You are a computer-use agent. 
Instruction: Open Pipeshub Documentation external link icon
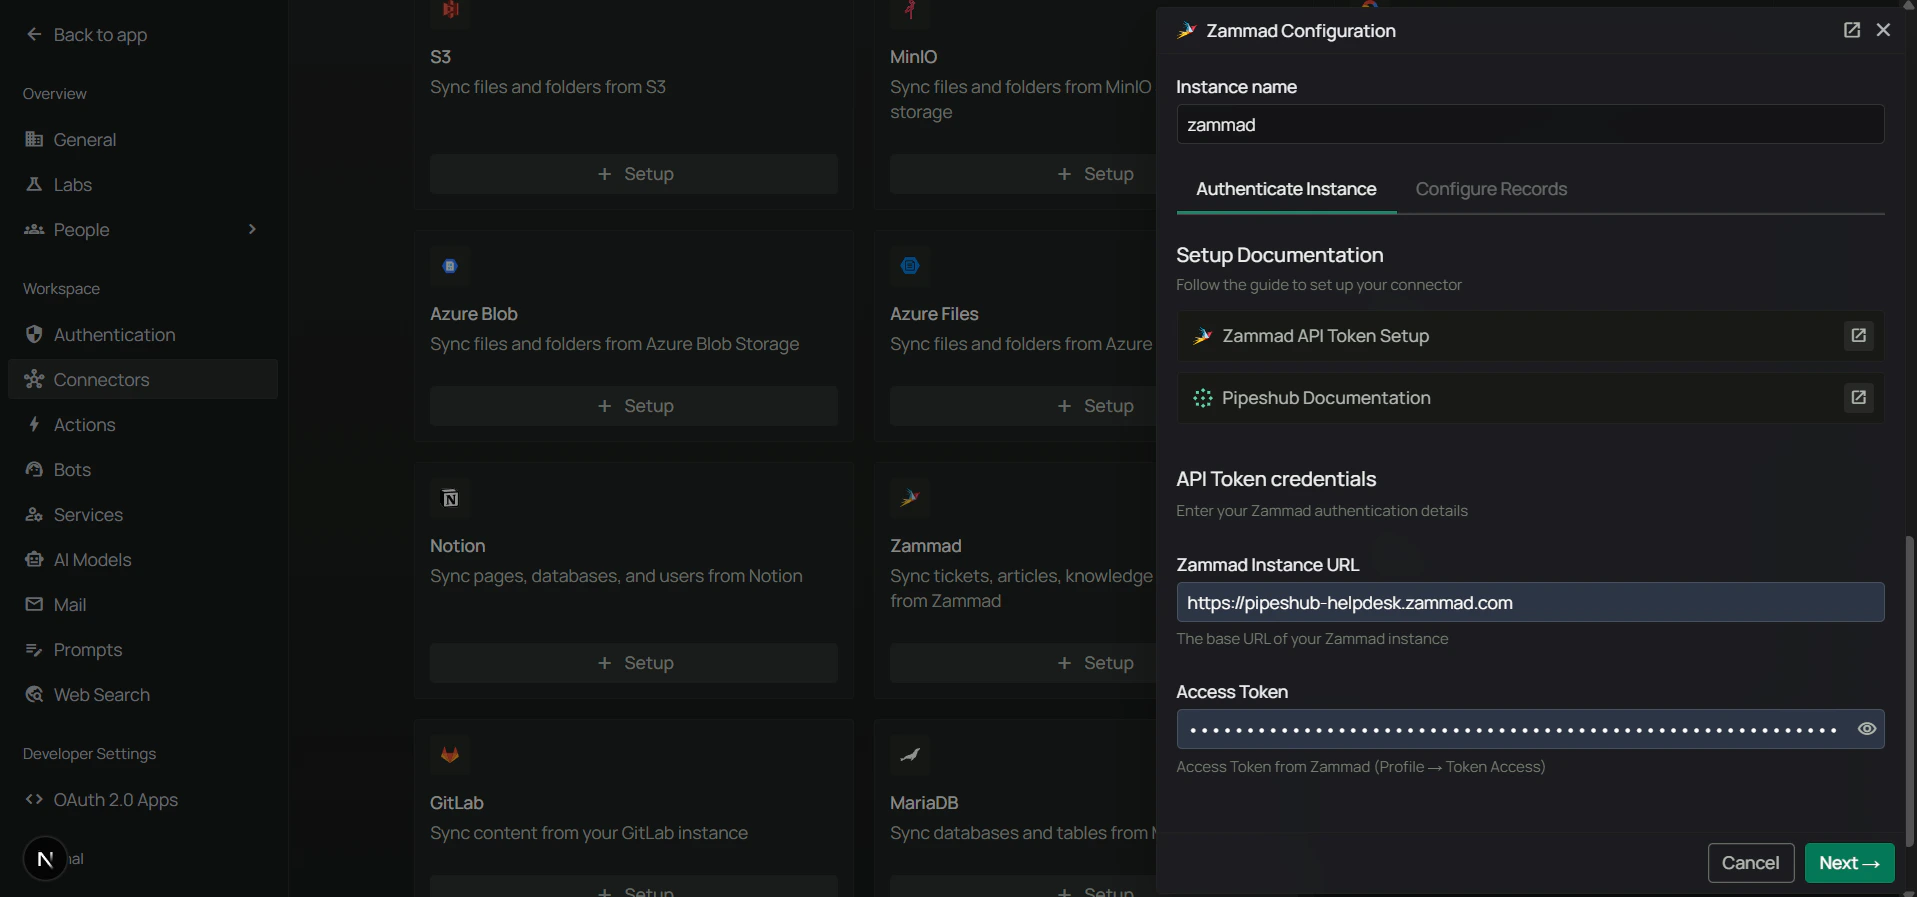pyautogui.click(x=1859, y=398)
